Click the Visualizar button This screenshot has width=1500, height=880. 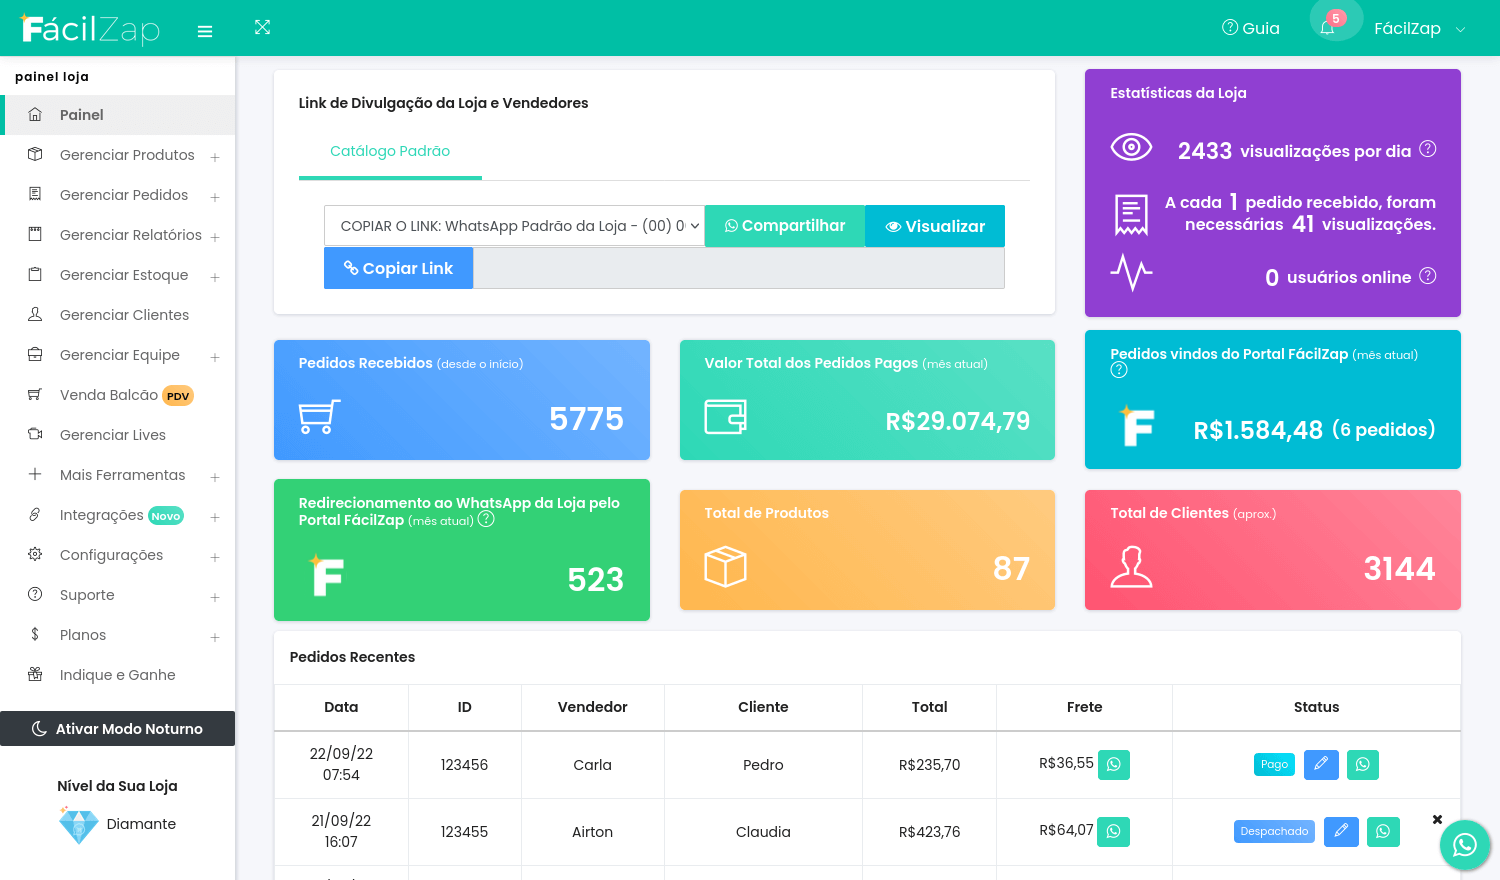click(935, 226)
